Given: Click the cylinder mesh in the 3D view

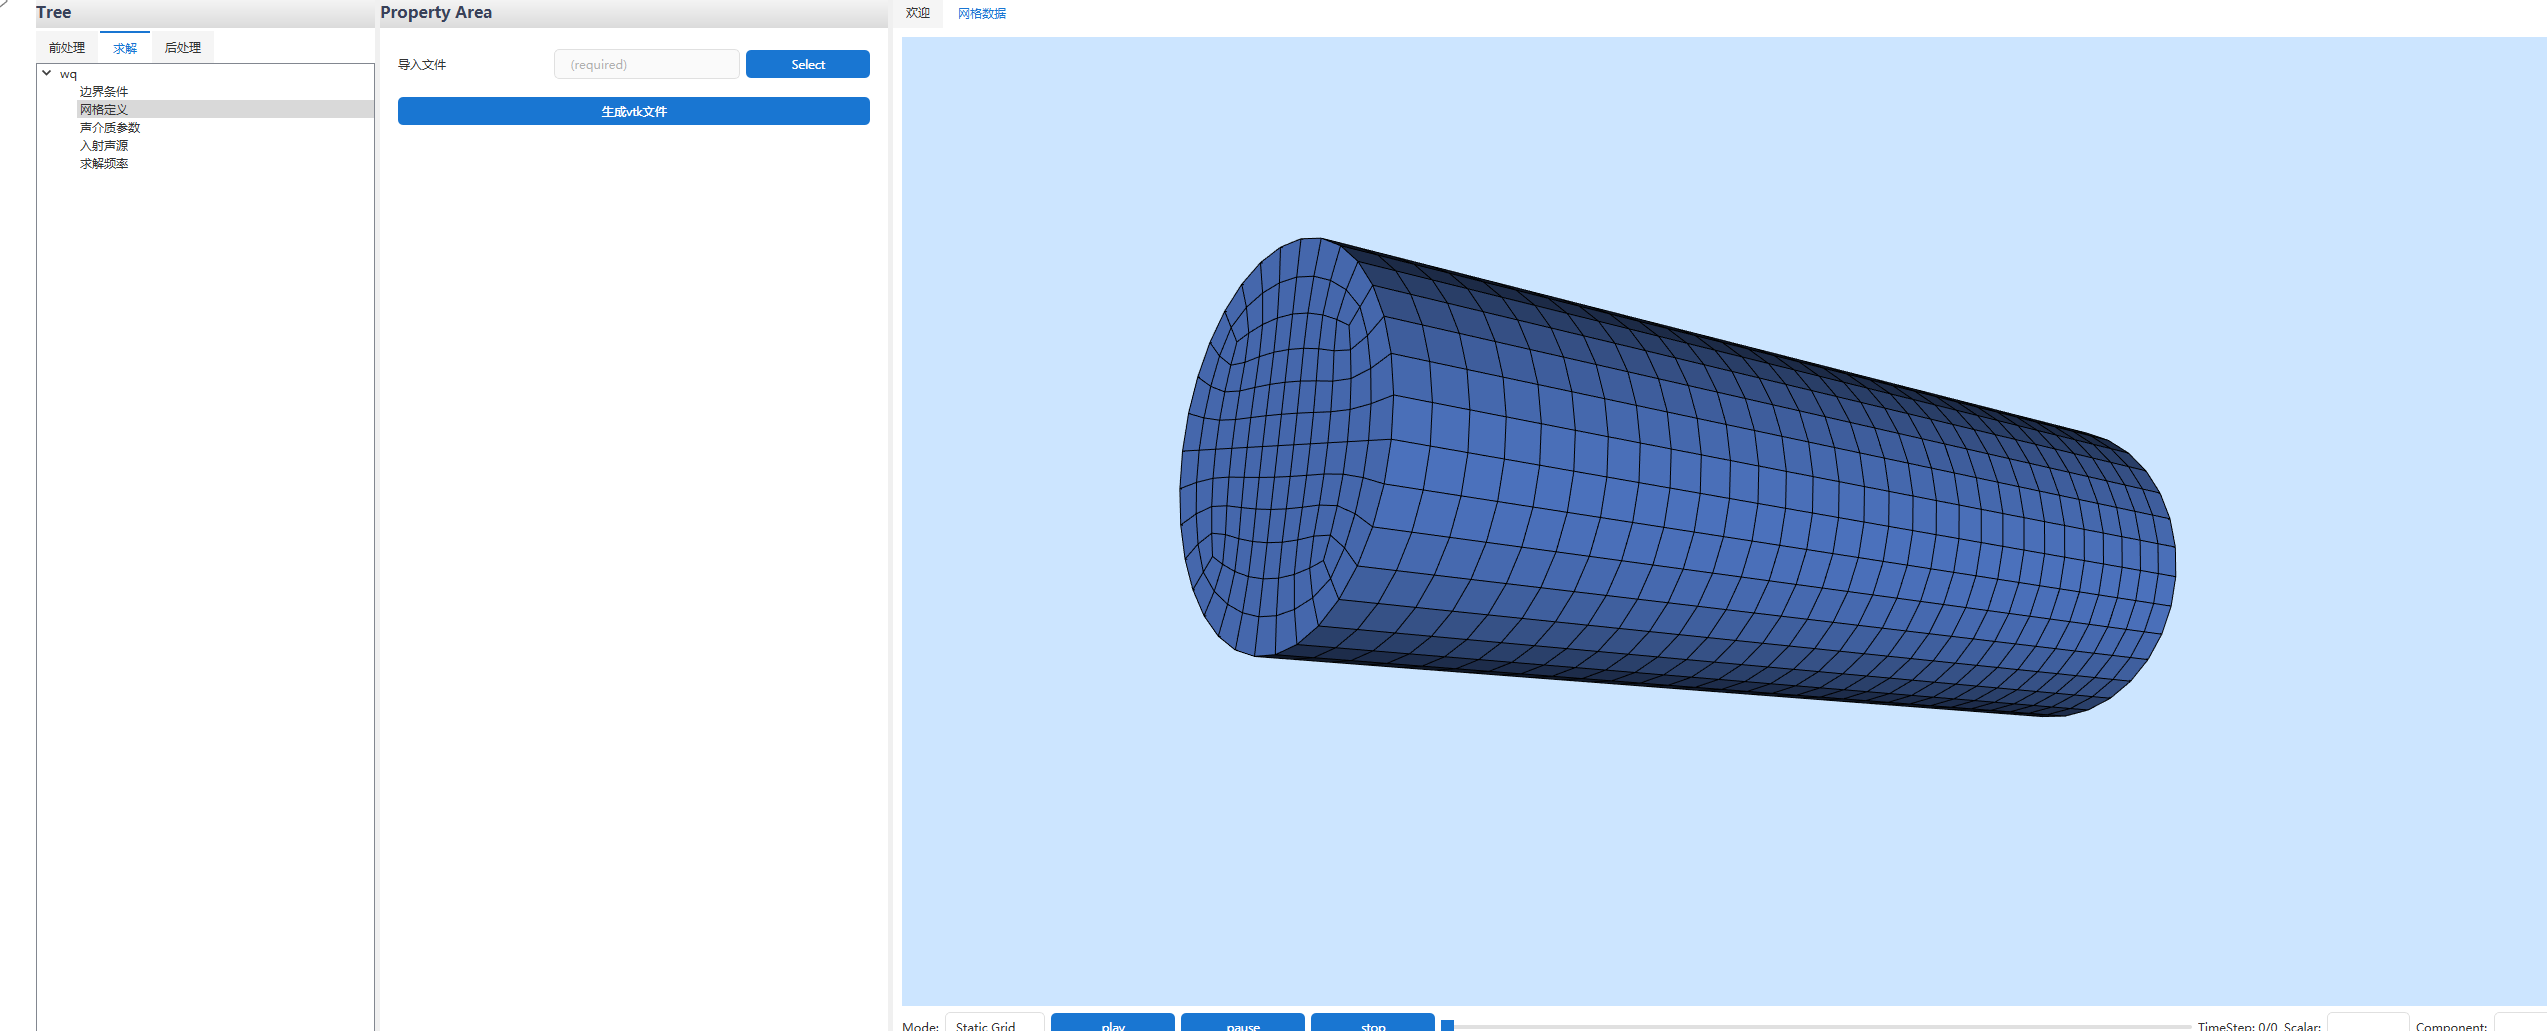Looking at the screenshot, I should (1676, 478).
